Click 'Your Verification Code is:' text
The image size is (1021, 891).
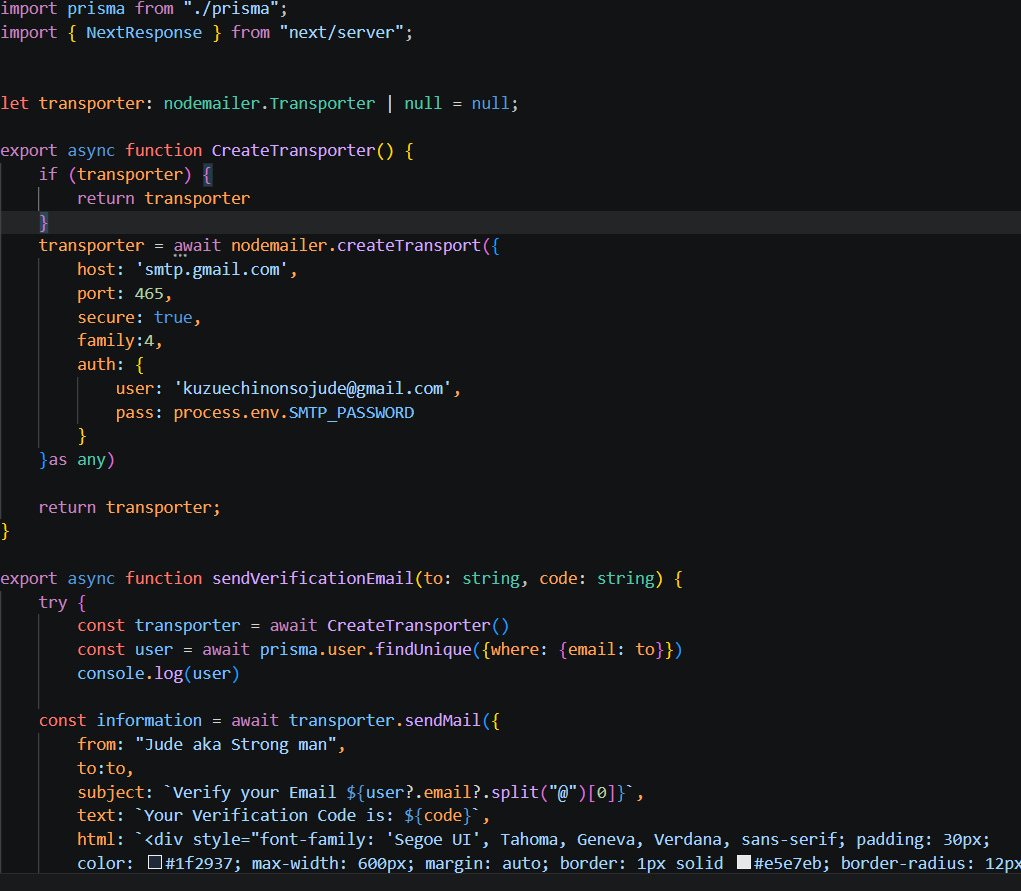[x=269, y=815]
